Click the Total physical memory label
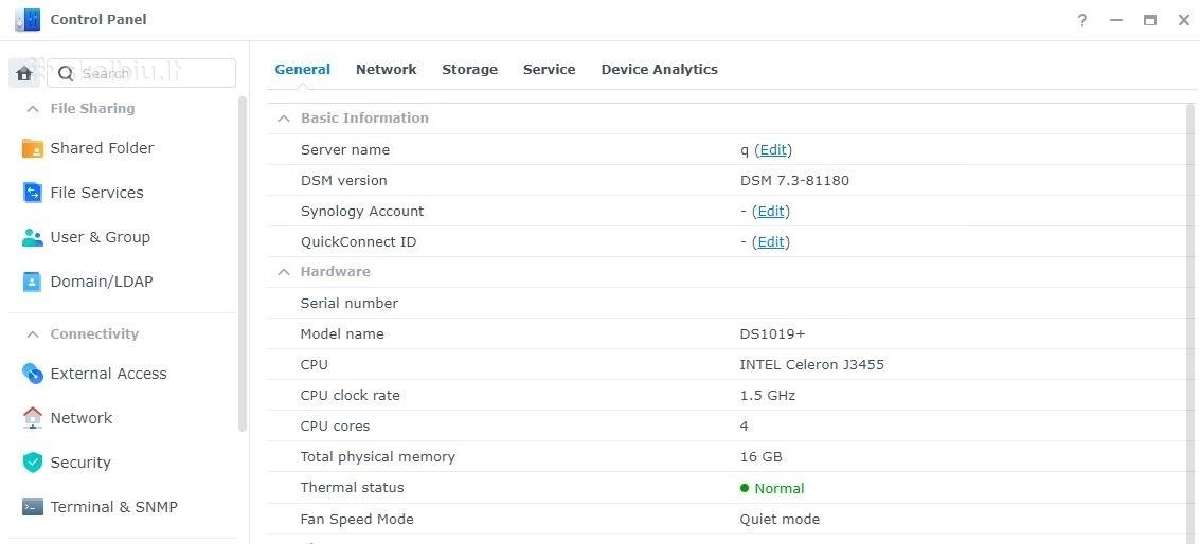1200x544 pixels. (377, 457)
